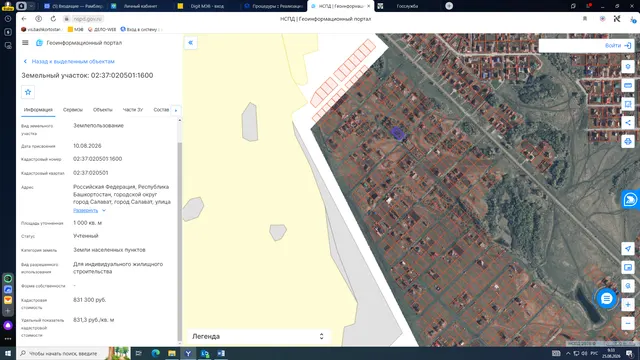Expand the full address via Развернуть
This screenshot has height=360, width=640.
89,210
